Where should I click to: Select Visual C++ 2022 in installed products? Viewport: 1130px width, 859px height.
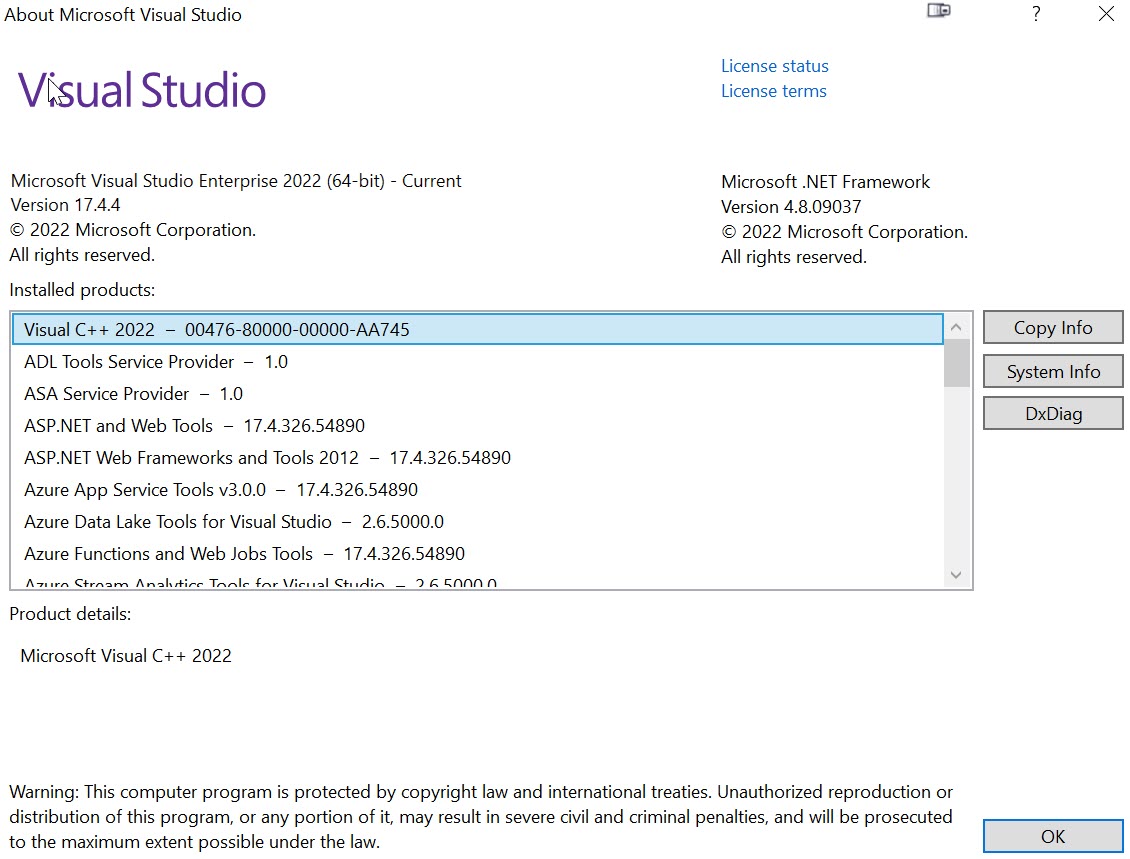[216, 330]
